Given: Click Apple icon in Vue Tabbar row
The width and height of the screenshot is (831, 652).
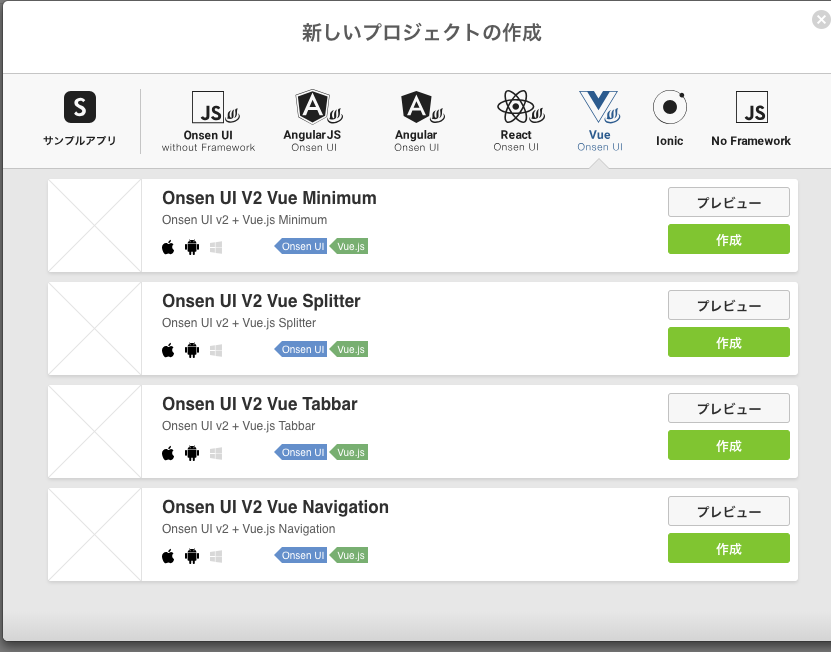Looking at the screenshot, I should click(x=168, y=453).
